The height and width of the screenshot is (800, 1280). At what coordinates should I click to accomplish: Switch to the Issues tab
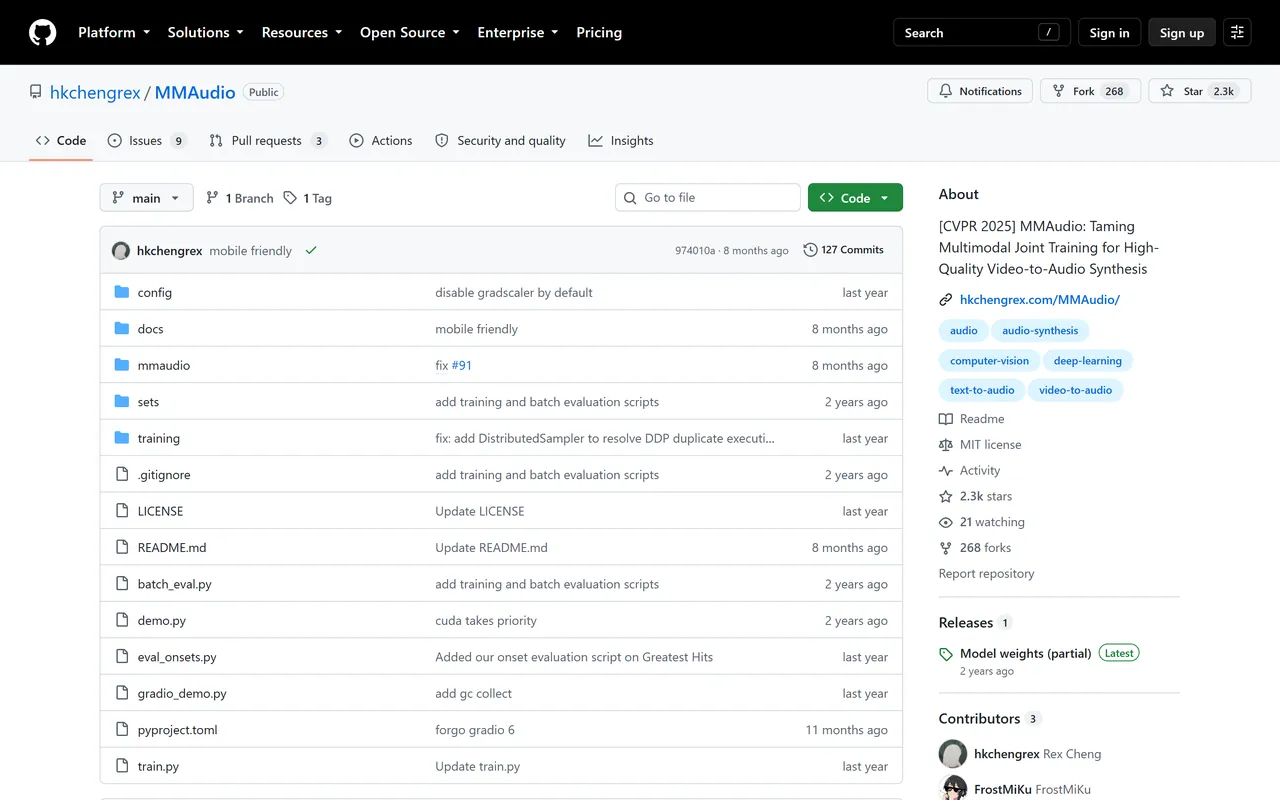point(147,141)
